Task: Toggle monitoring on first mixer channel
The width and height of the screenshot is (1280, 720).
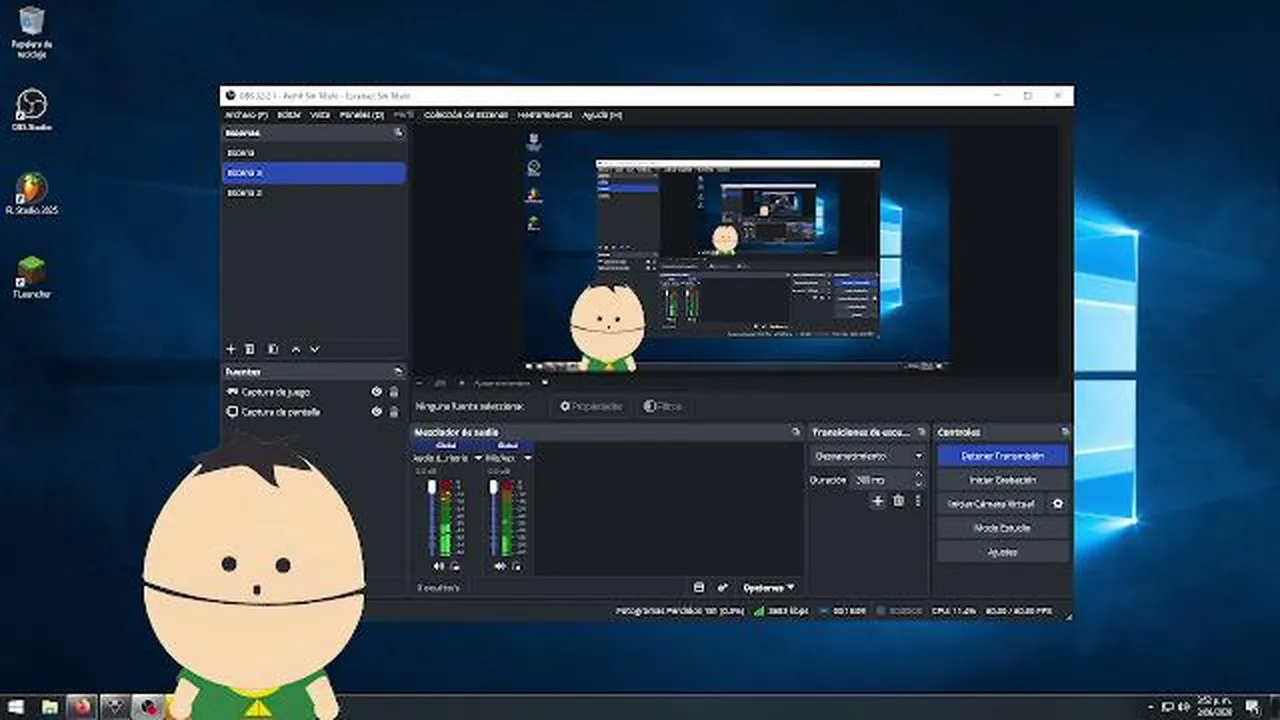Action: (455, 566)
